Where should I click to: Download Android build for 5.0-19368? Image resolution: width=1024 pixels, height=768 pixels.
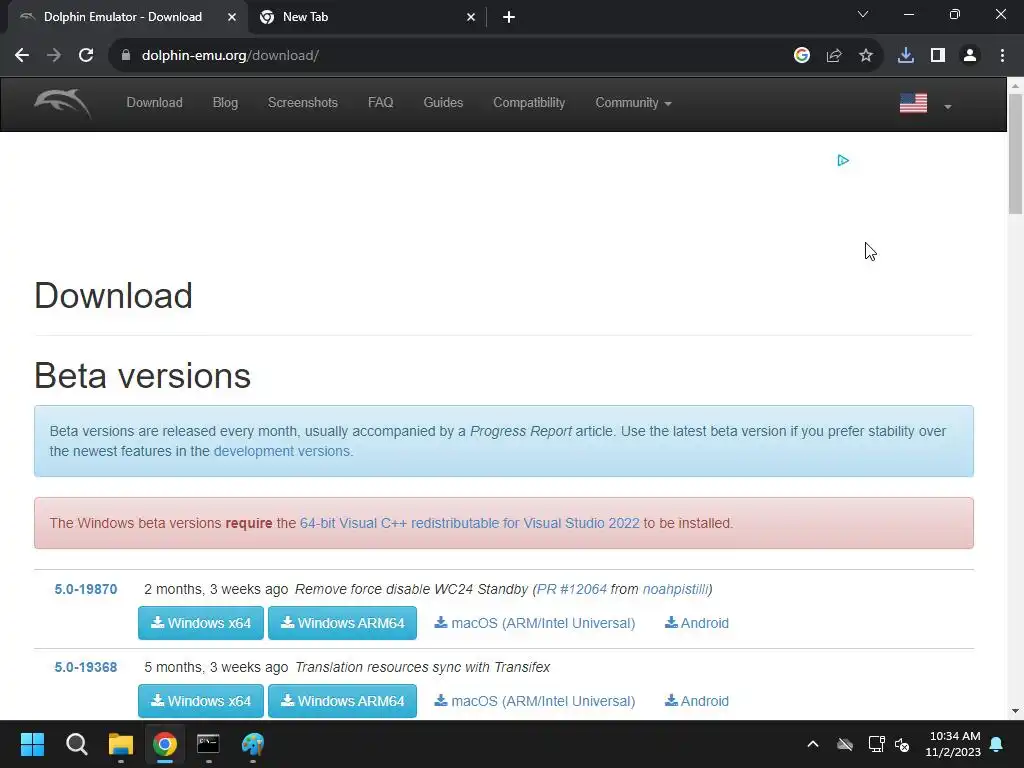click(697, 701)
